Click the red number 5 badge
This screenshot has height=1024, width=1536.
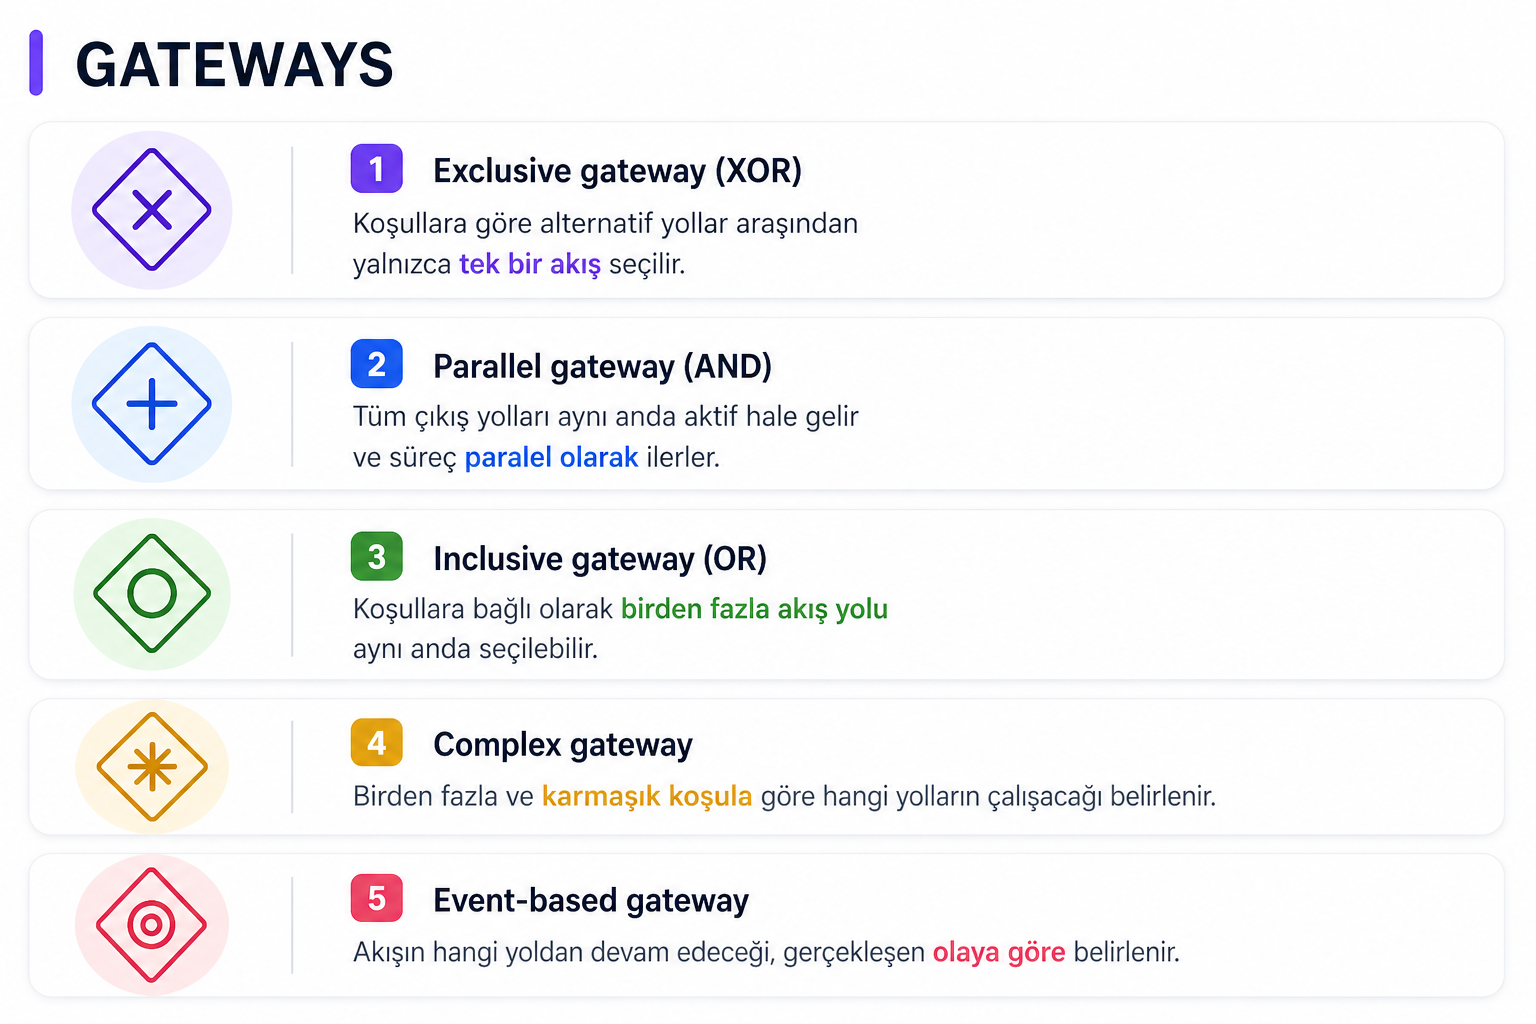[x=376, y=898]
